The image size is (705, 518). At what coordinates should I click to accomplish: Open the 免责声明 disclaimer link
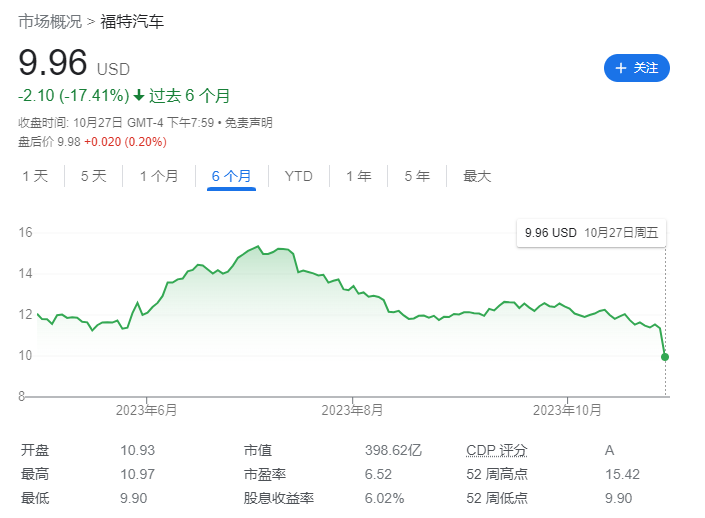[249, 123]
